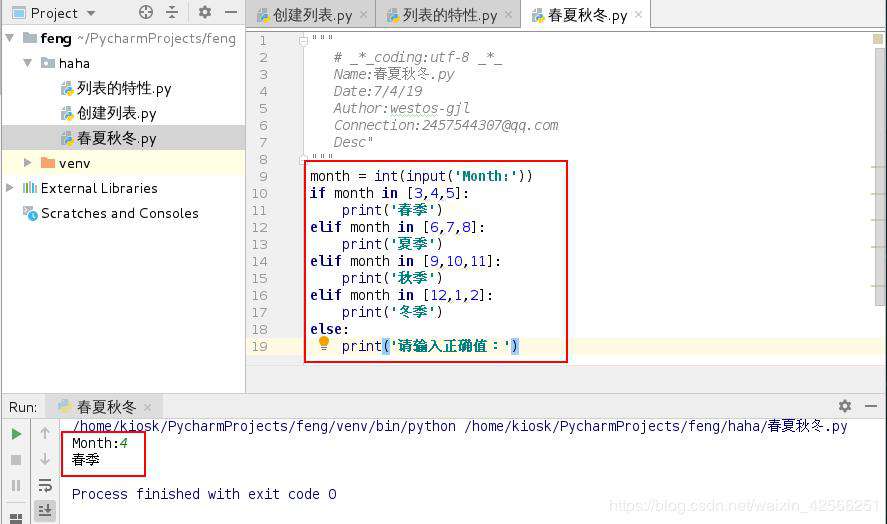The image size is (887, 524).
Task: Collapse docstring fold marker at line 8
Action: [x=303, y=158]
